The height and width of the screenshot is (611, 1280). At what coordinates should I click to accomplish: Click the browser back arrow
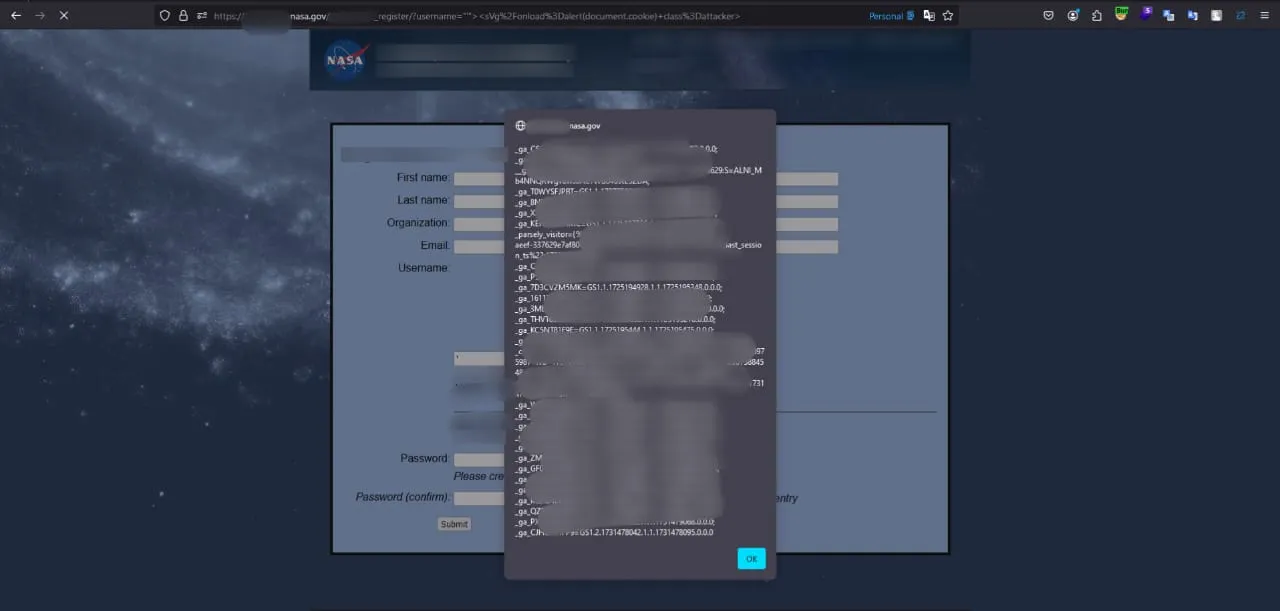pyautogui.click(x=16, y=15)
